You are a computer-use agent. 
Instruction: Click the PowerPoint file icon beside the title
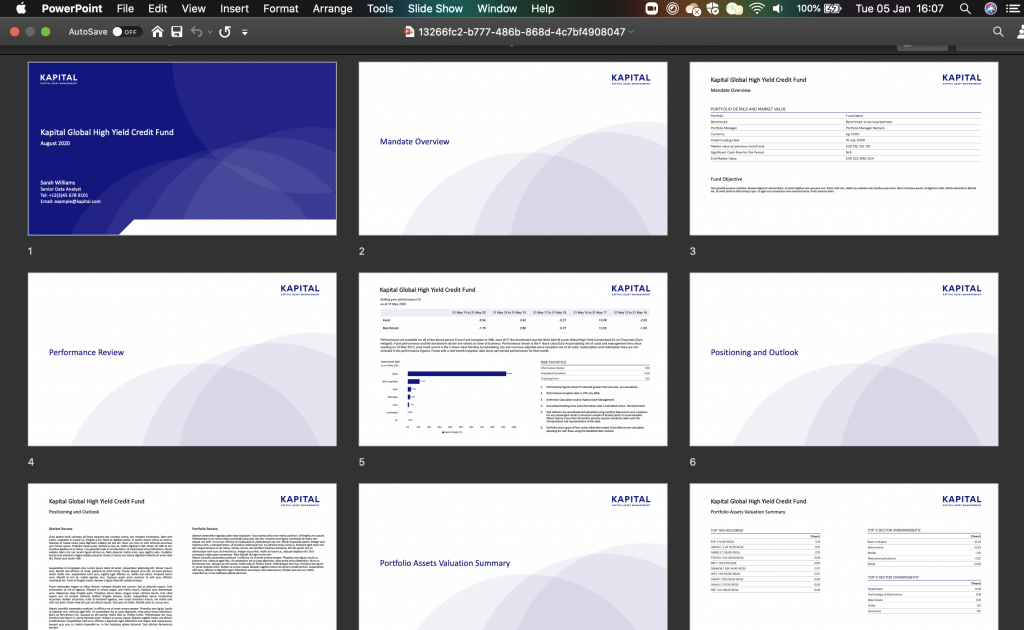(x=409, y=31)
